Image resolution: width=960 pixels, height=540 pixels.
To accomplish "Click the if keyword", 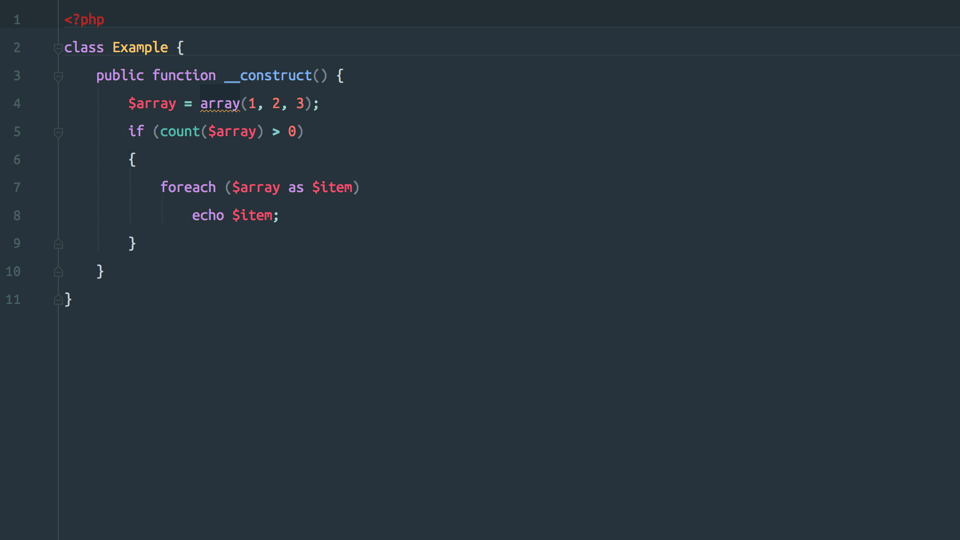I will [x=136, y=131].
